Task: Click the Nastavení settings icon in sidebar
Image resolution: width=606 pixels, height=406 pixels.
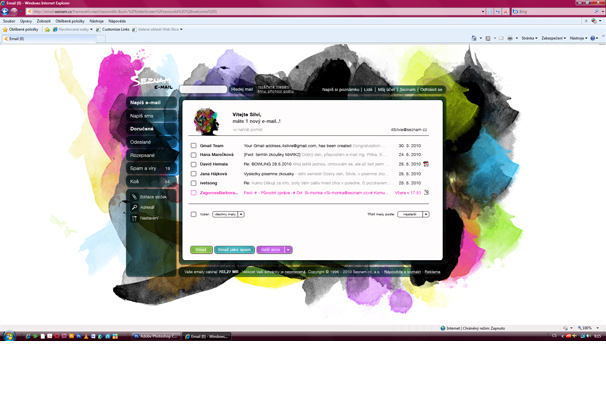Action: [135, 218]
